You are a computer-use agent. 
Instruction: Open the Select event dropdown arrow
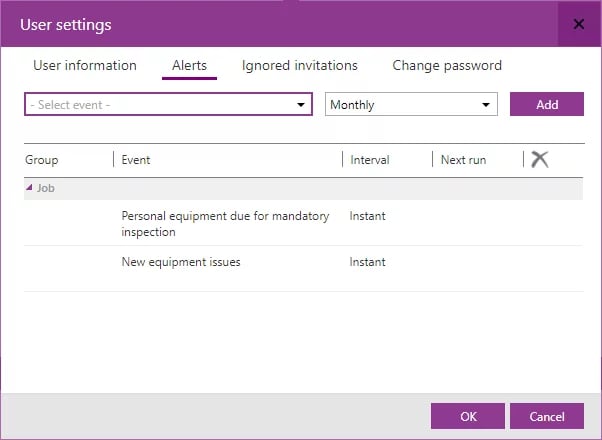[x=301, y=104]
